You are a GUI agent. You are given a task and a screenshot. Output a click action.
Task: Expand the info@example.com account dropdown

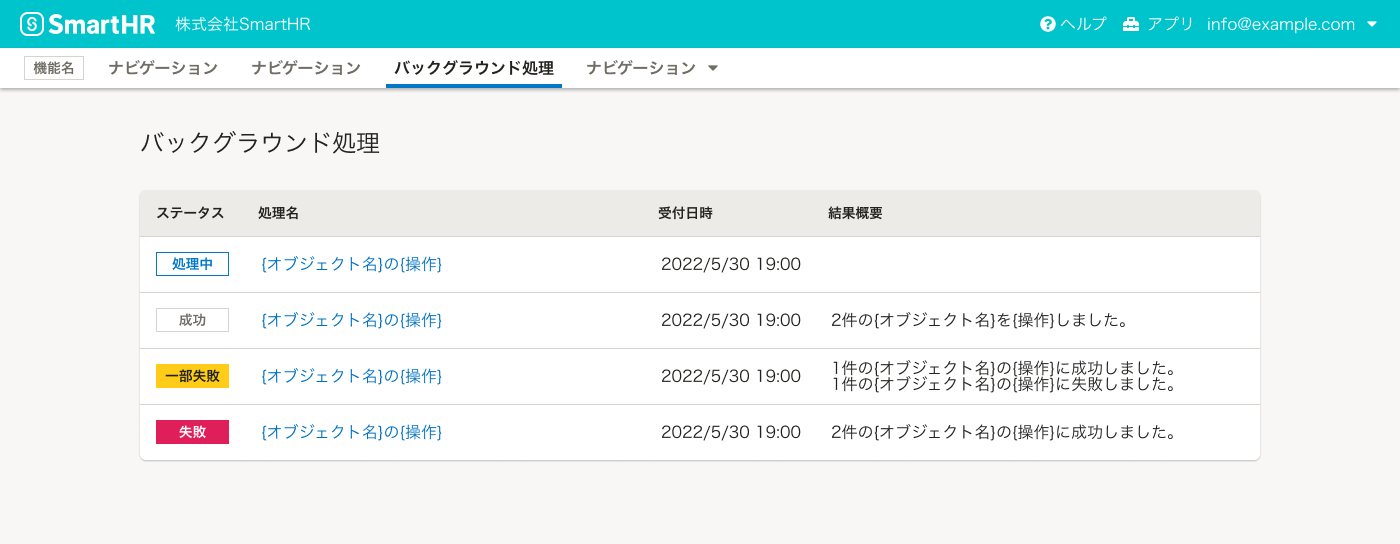pos(1372,25)
